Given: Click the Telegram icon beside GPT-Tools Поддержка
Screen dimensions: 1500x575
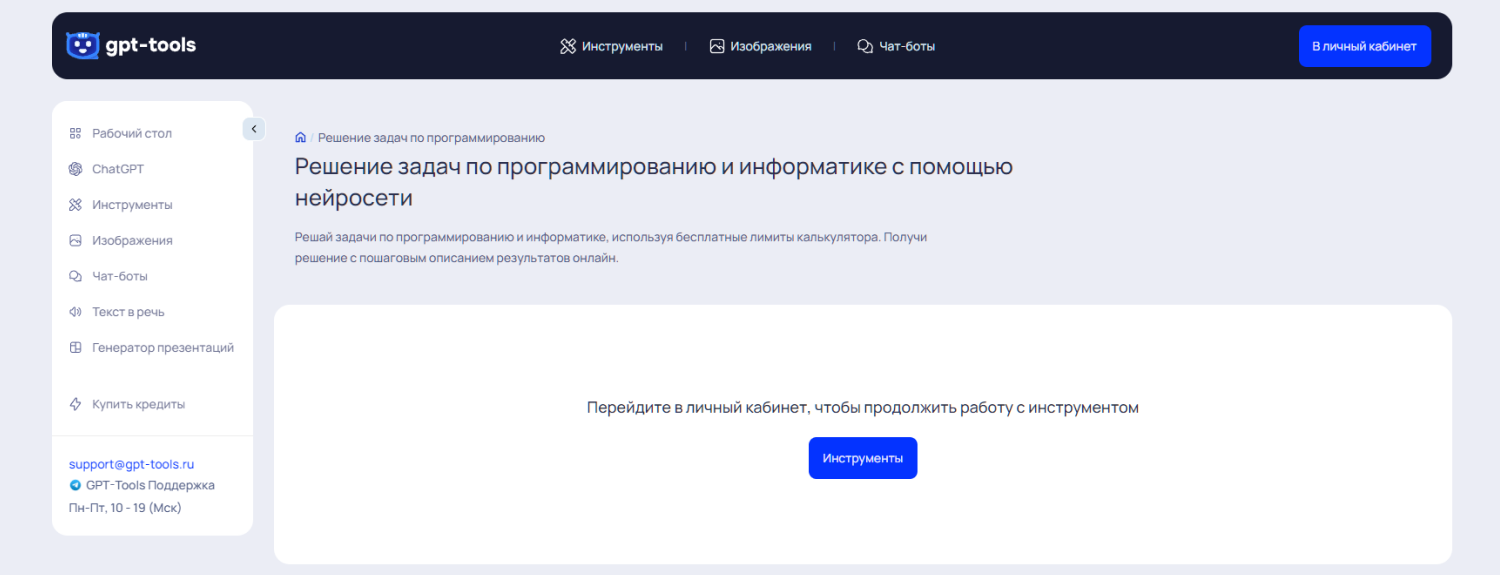Looking at the screenshot, I should (x=75, y=485).
